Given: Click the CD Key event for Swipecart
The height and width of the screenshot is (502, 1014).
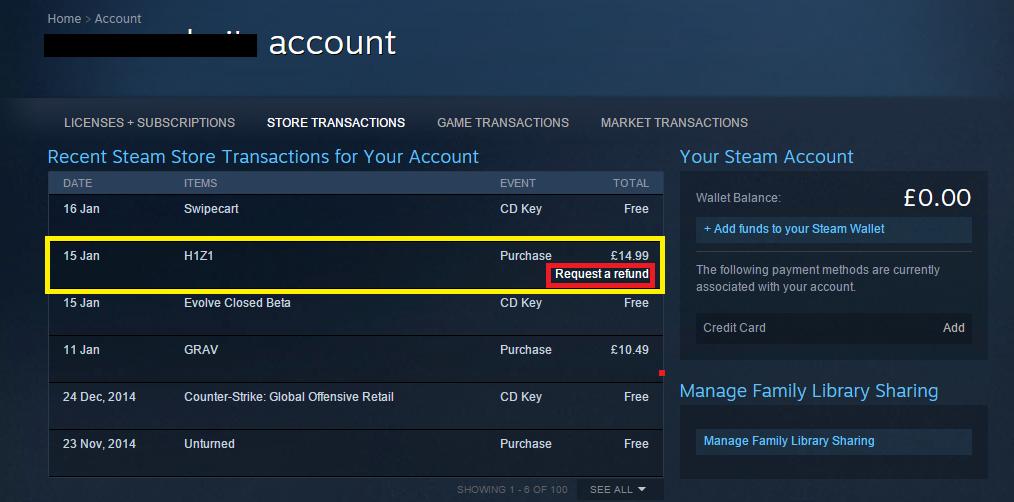Looking at the screenshot, I should tap(521, 210).
